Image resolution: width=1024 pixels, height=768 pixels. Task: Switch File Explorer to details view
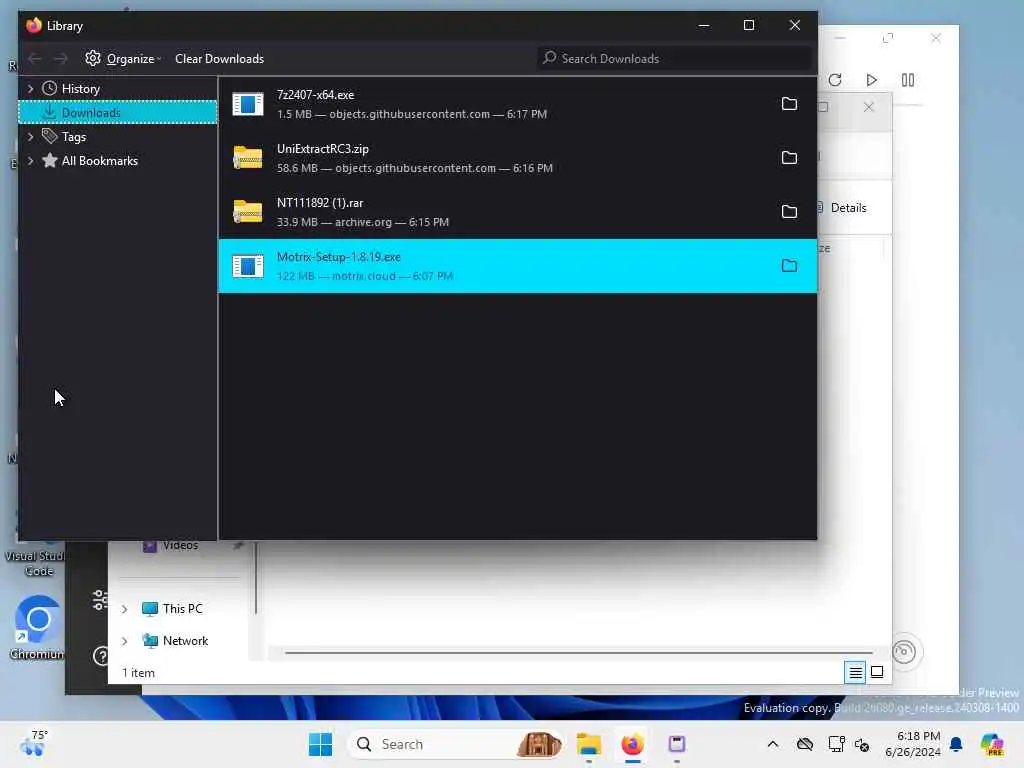(855, 672)
